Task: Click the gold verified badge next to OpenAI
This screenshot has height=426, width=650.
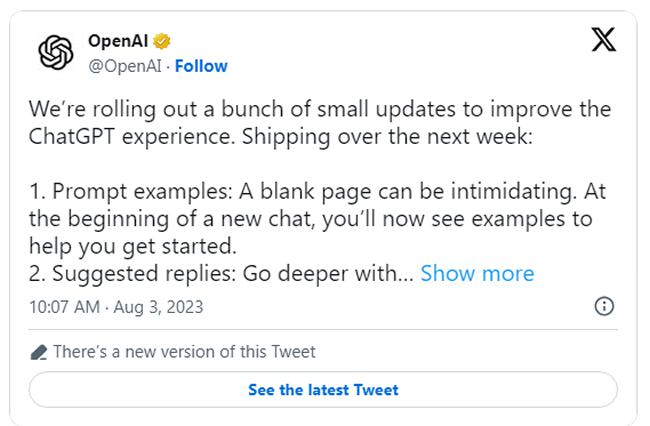Action: click(x=161, y=42)
